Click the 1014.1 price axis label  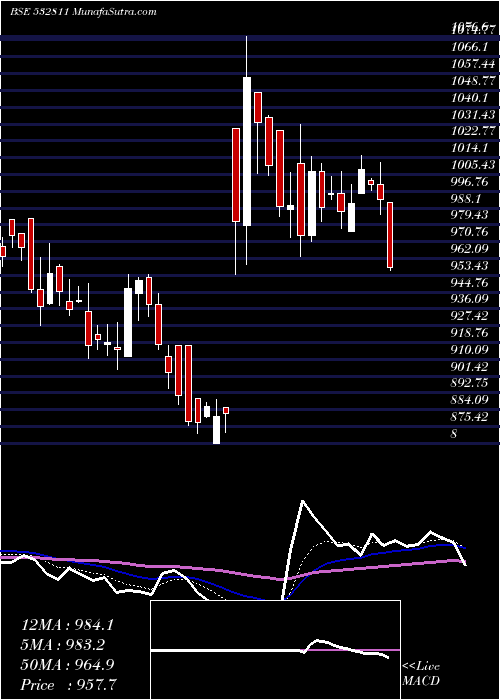467,147
